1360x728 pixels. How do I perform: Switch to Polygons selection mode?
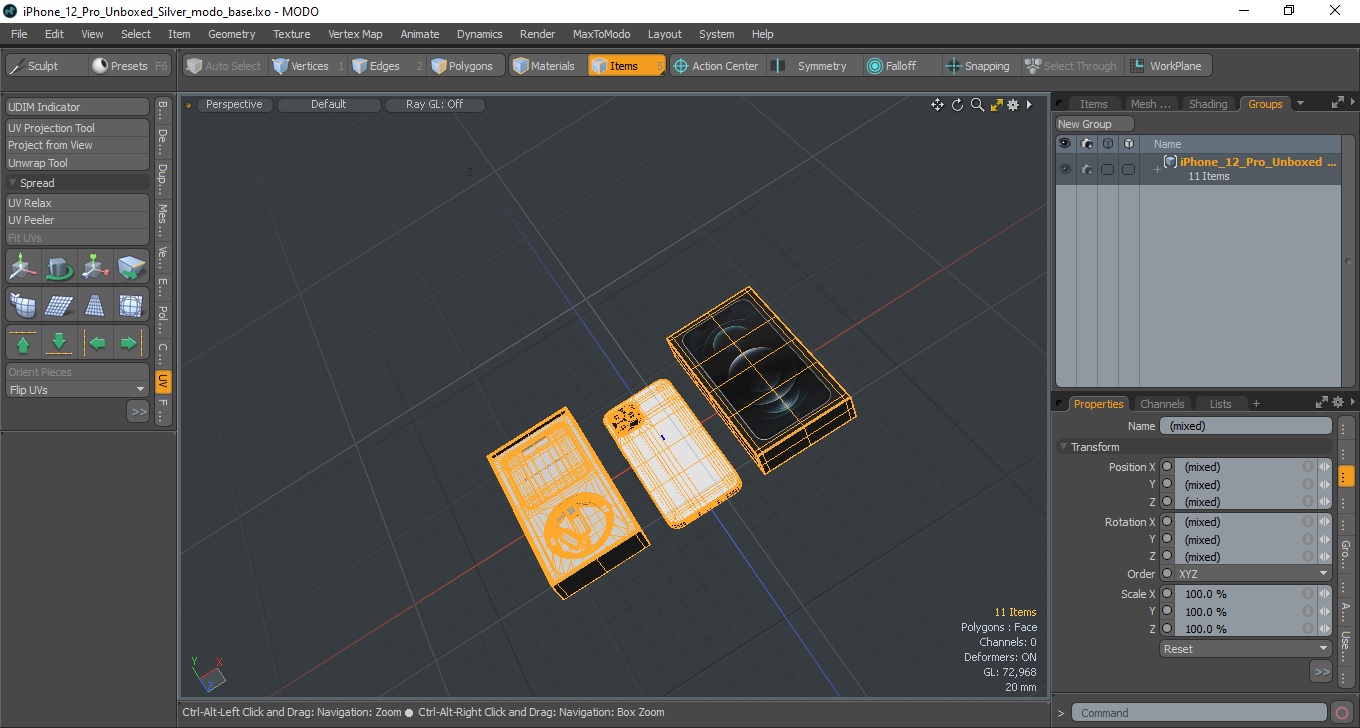(x=463, y=66)
